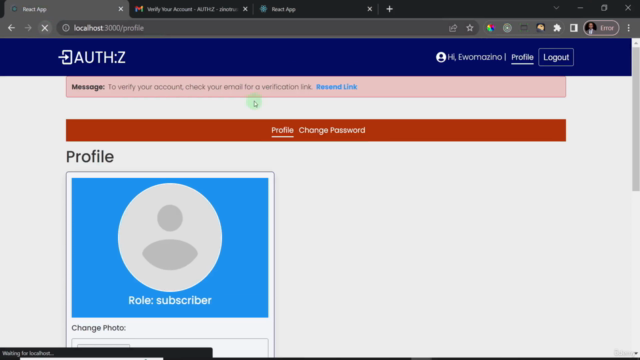Minimize the browser window
The width and height of the screenshot is (640, 360).
580,8
